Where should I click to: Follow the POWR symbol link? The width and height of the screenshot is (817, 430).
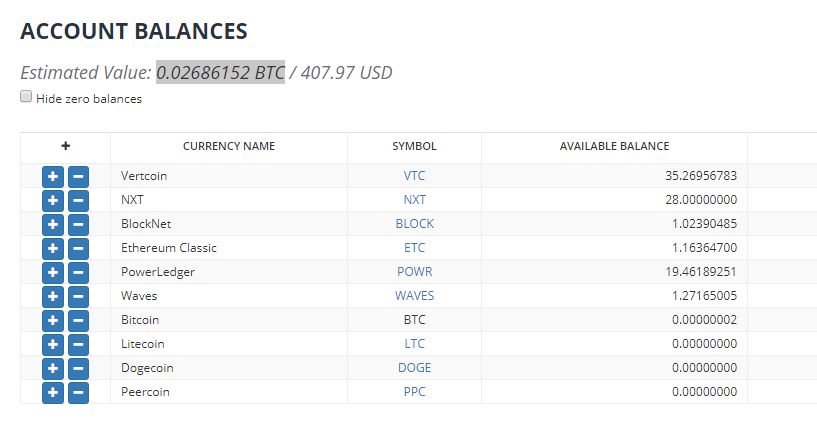(x=414, y=272)
